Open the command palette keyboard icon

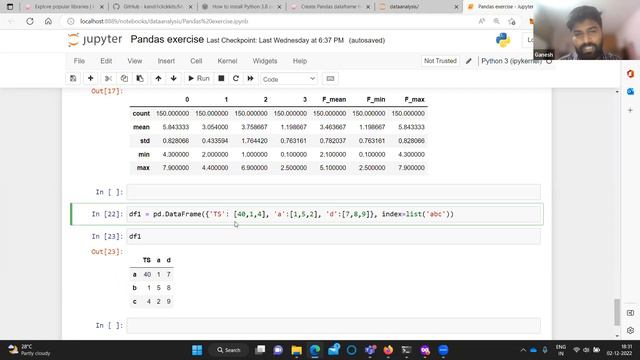point(330,78)
